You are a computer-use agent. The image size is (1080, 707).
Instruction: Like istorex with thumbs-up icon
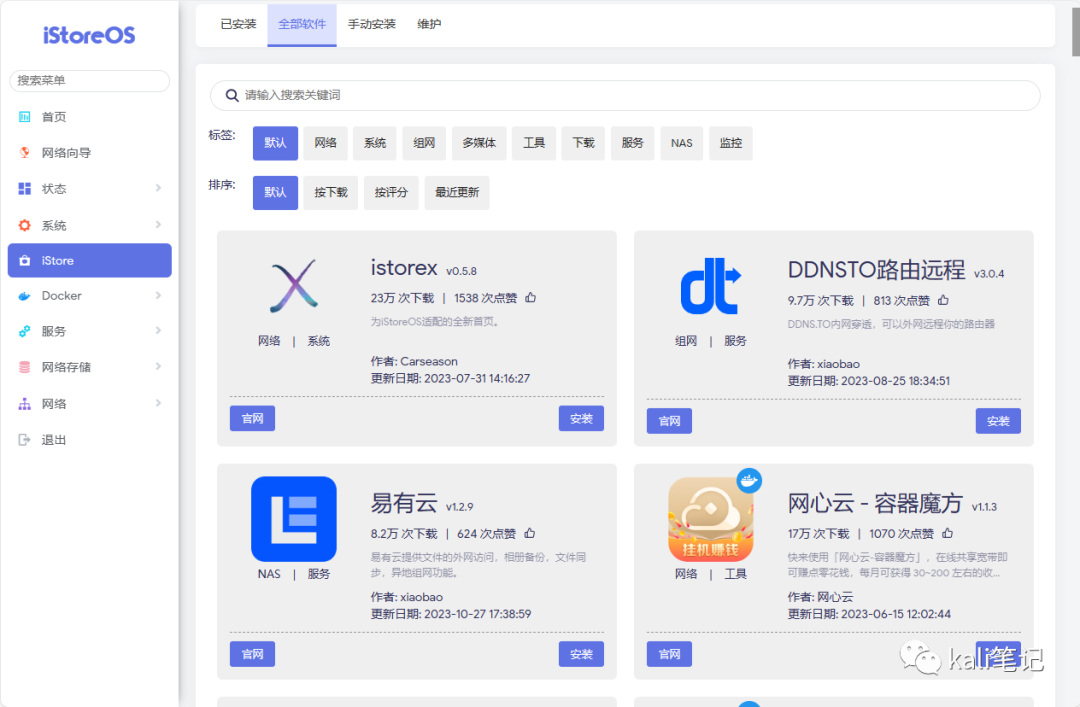point(530,298)
